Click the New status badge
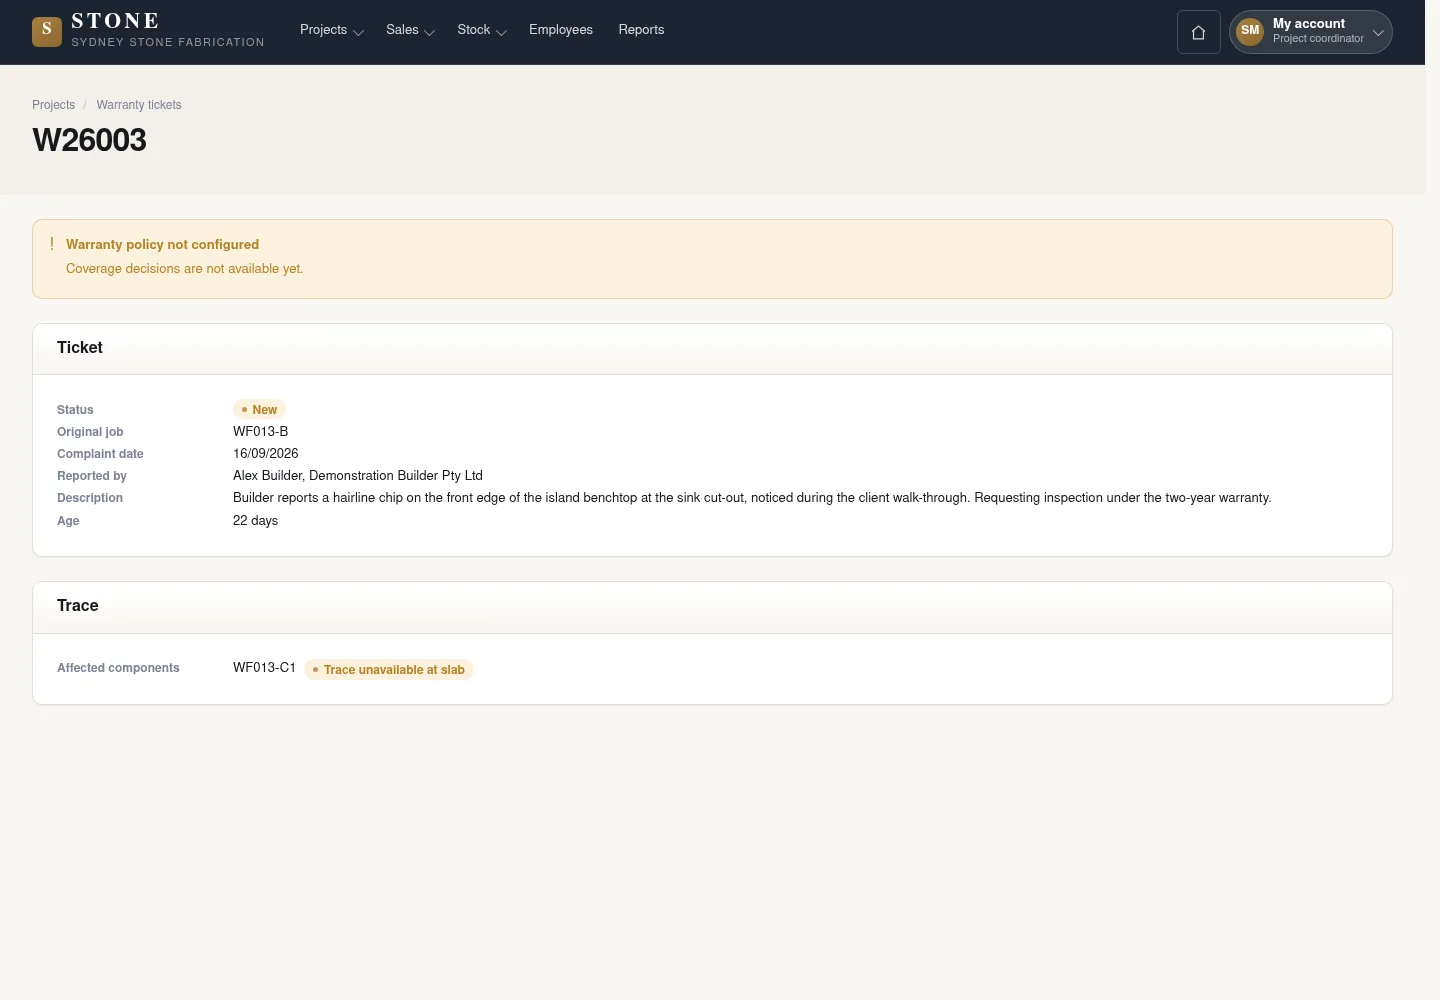This screenshot has width=1440, height=1000. click(259, 409)
